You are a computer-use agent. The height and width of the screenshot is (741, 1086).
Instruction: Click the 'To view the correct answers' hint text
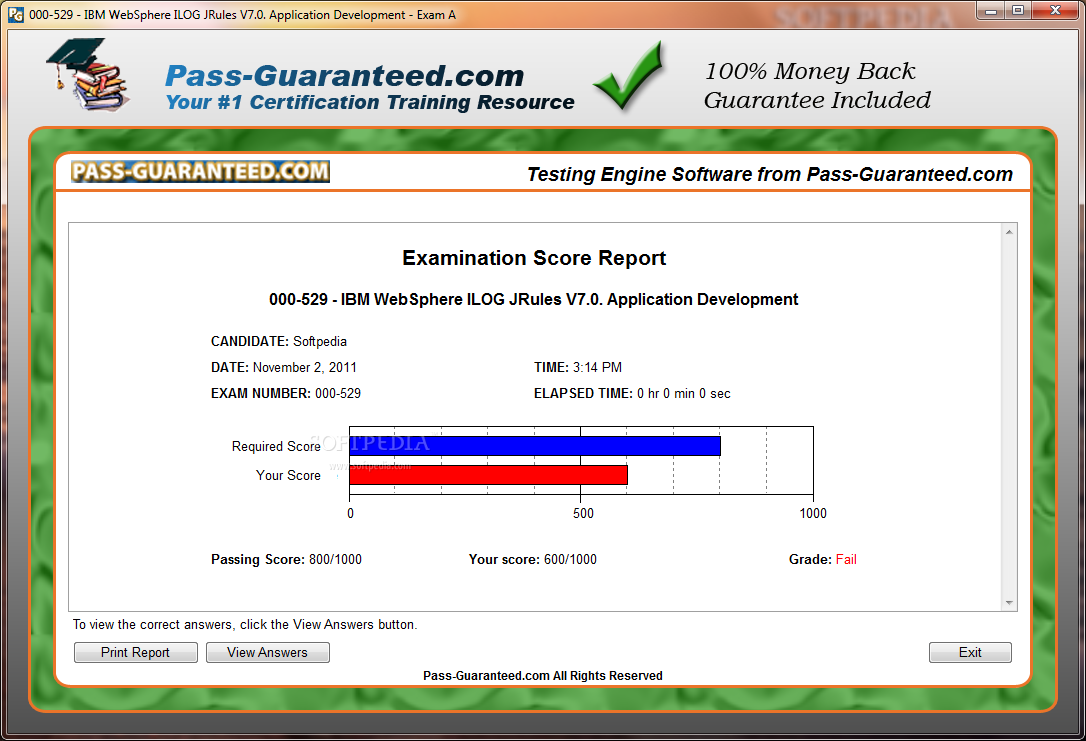[x=245, y=625]
